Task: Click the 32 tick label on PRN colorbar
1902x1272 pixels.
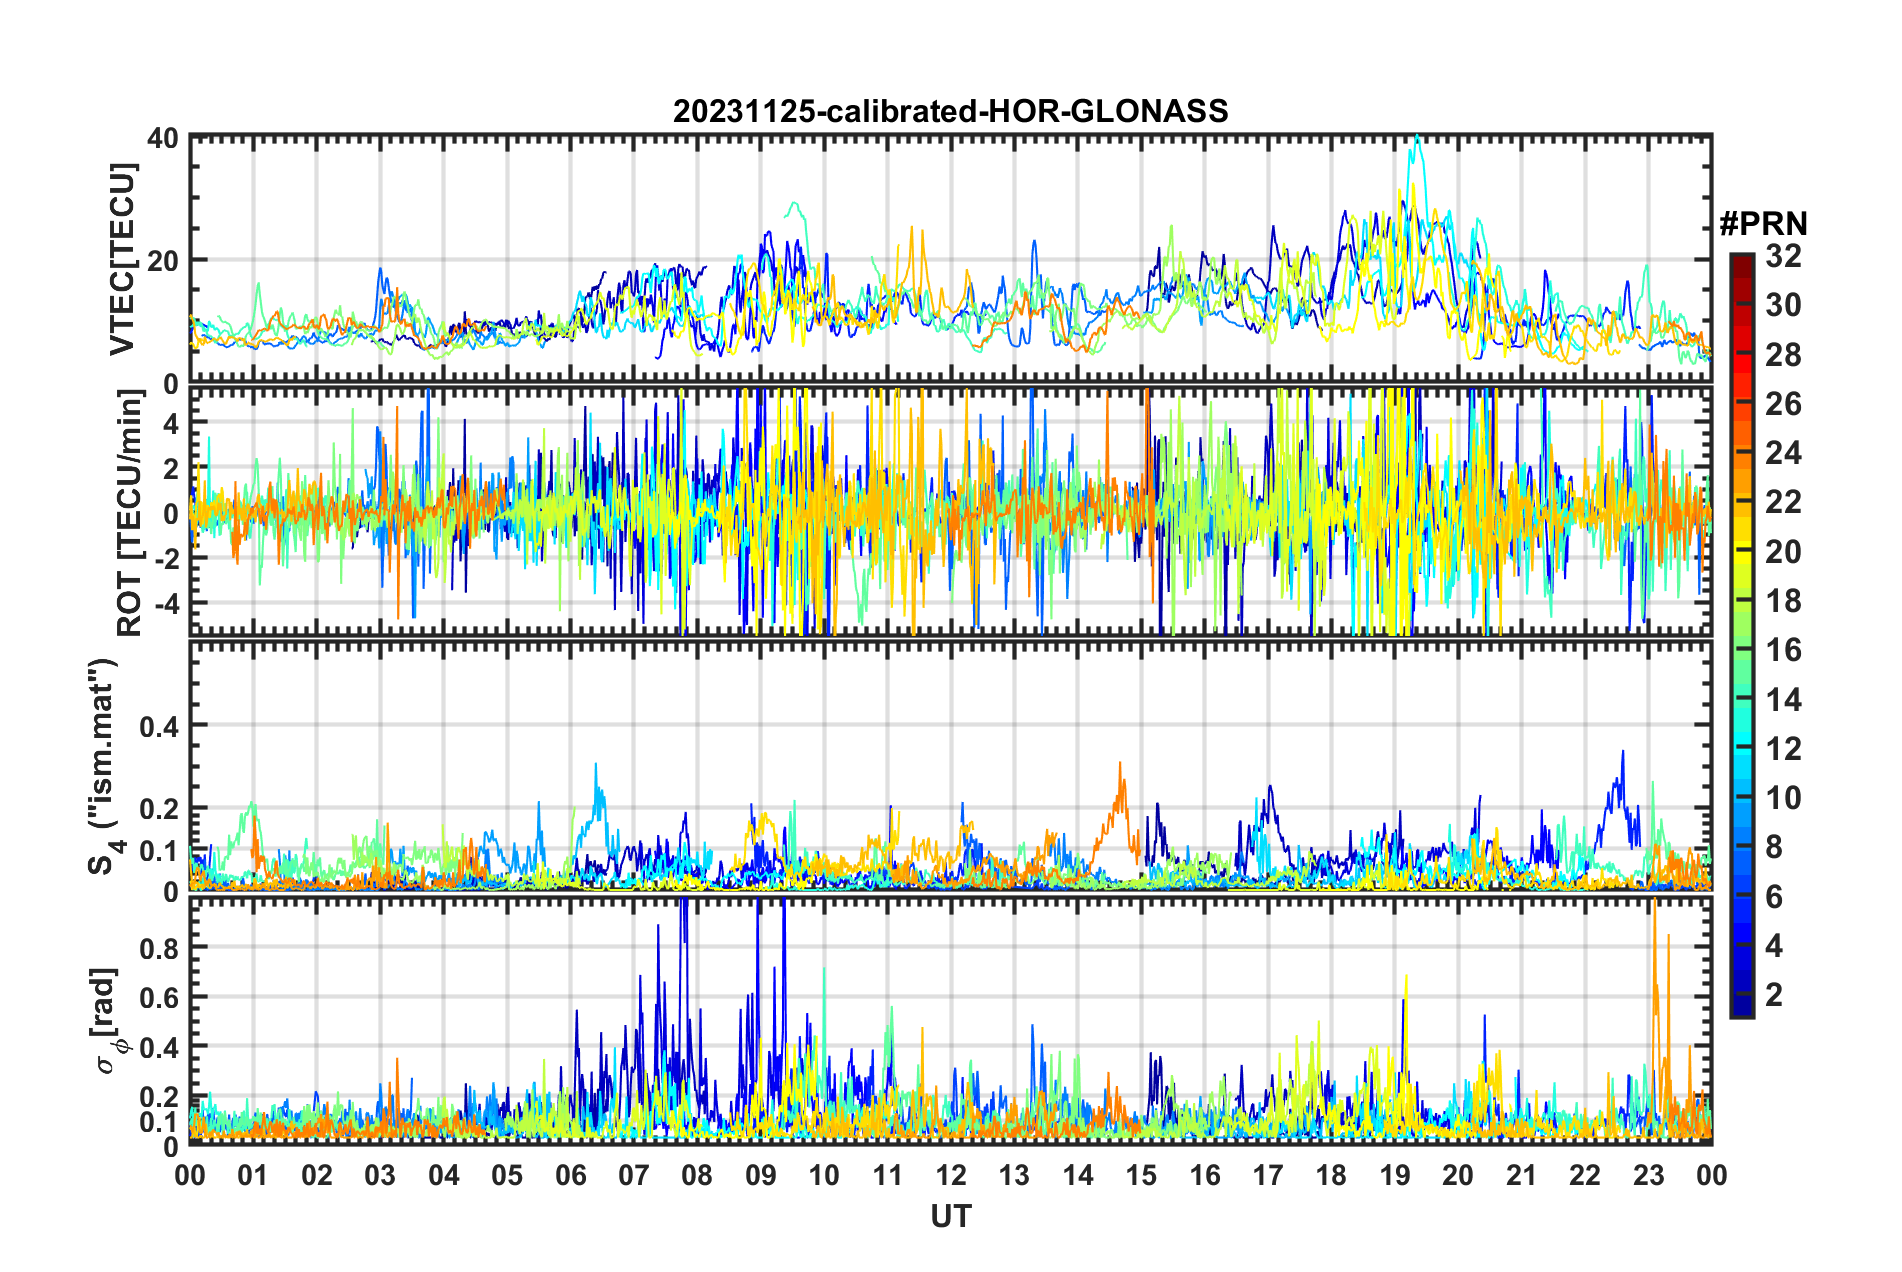Action: click(x=1783, y=256)
